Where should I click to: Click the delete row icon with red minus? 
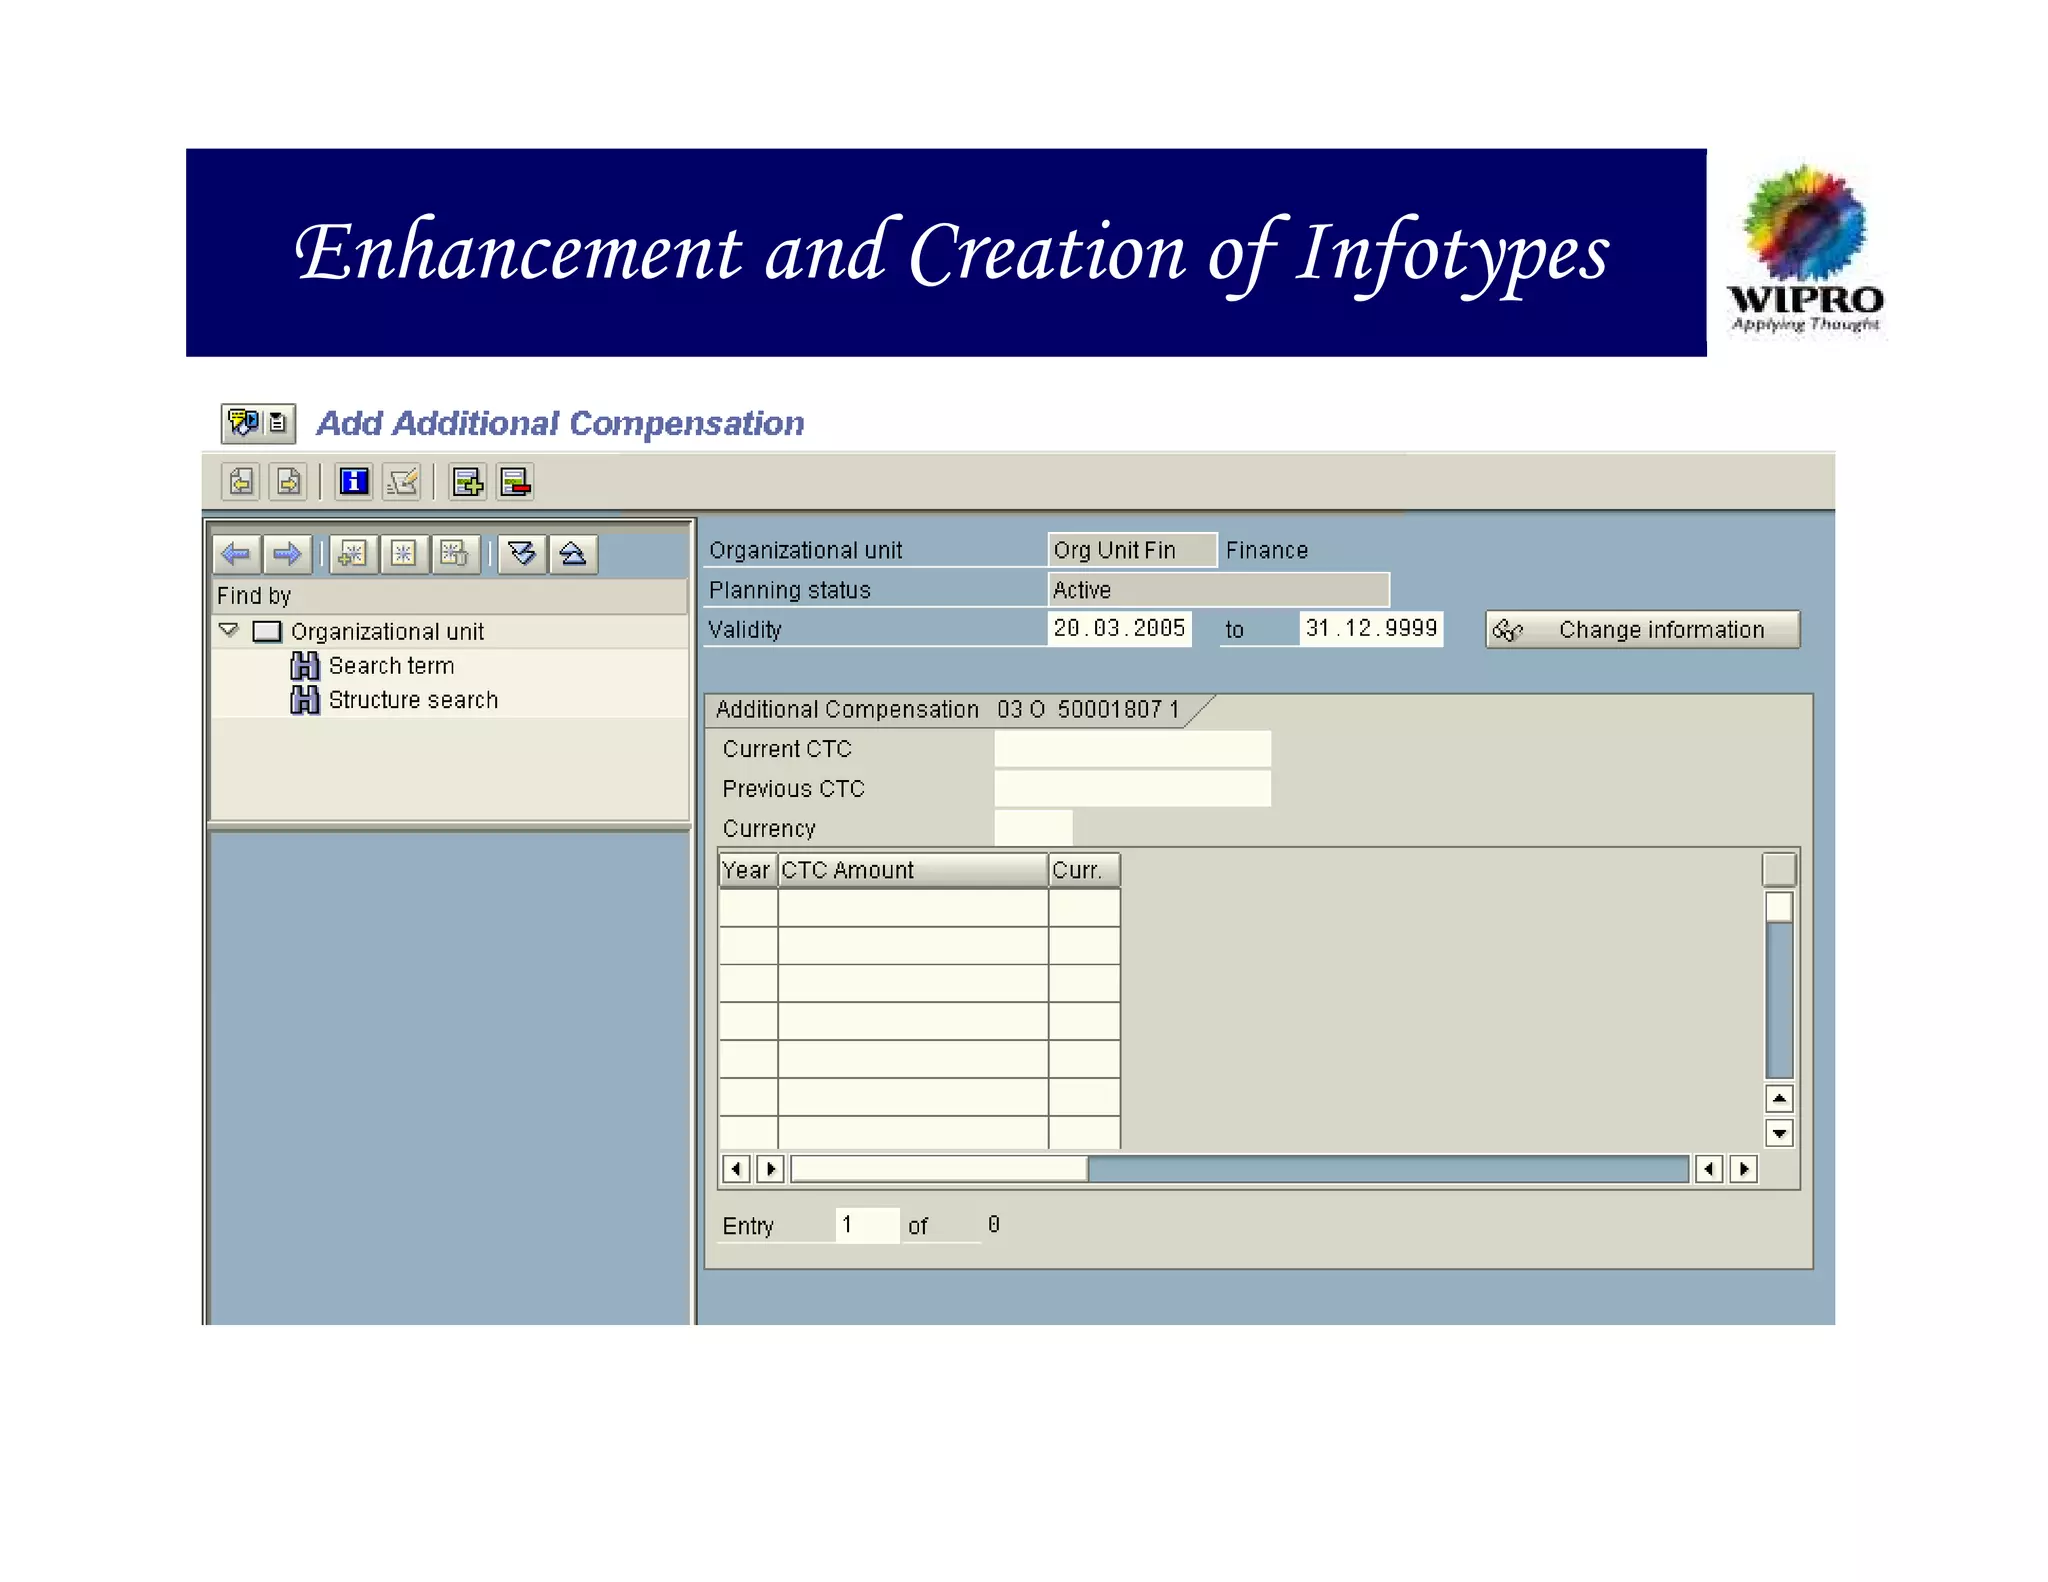(x=516, y=482)
